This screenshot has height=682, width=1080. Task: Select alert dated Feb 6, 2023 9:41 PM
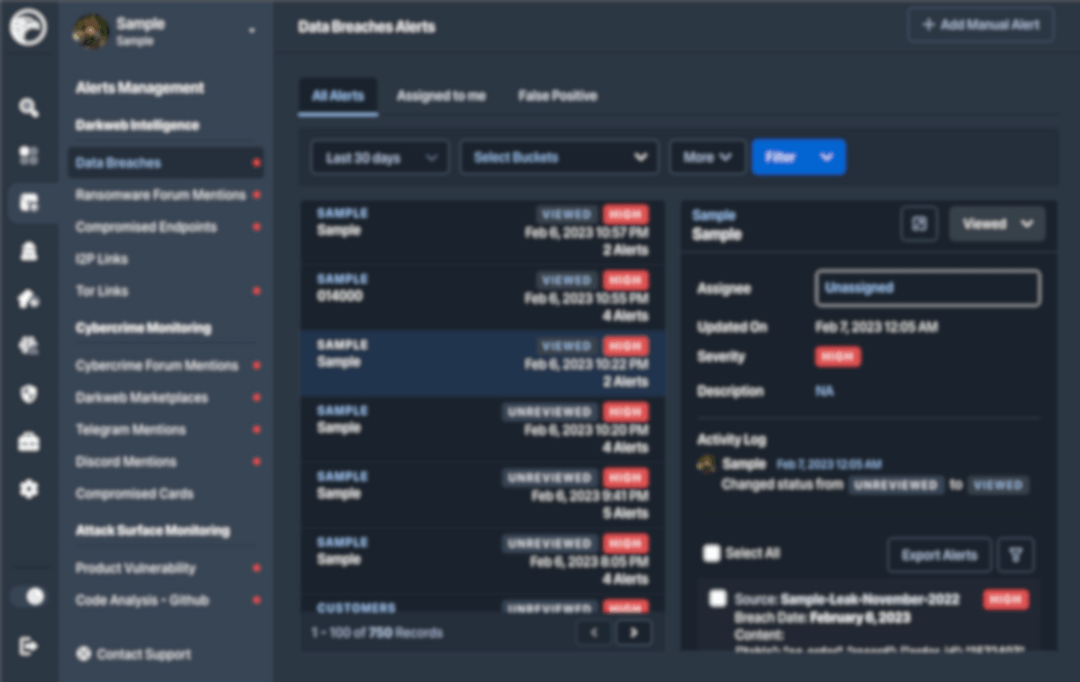pos(483,495)
